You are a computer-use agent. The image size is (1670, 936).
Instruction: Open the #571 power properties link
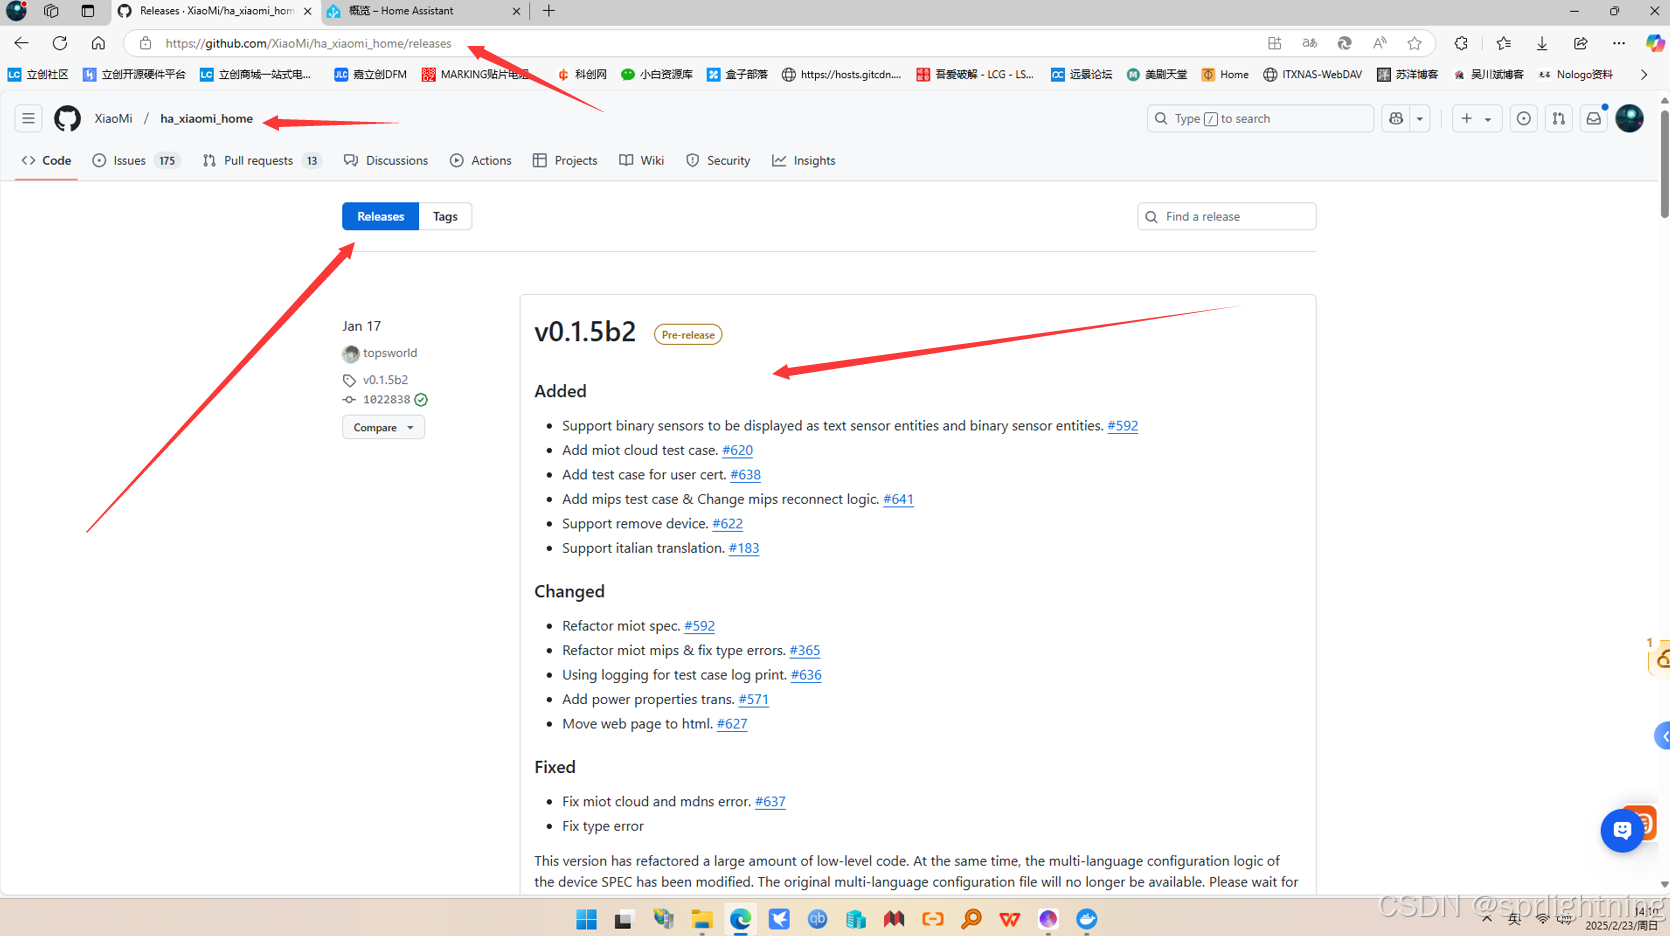753,699
